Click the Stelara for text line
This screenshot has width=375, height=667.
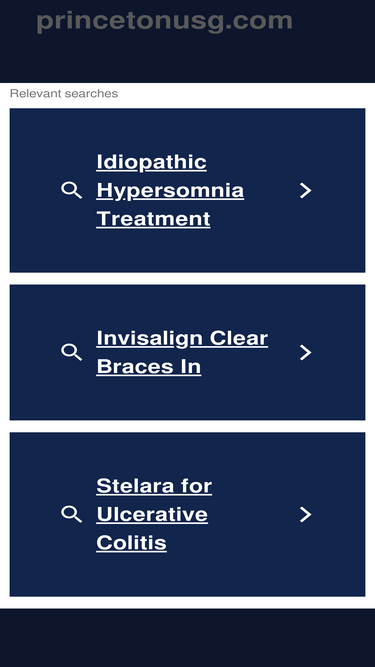[154, 486]
